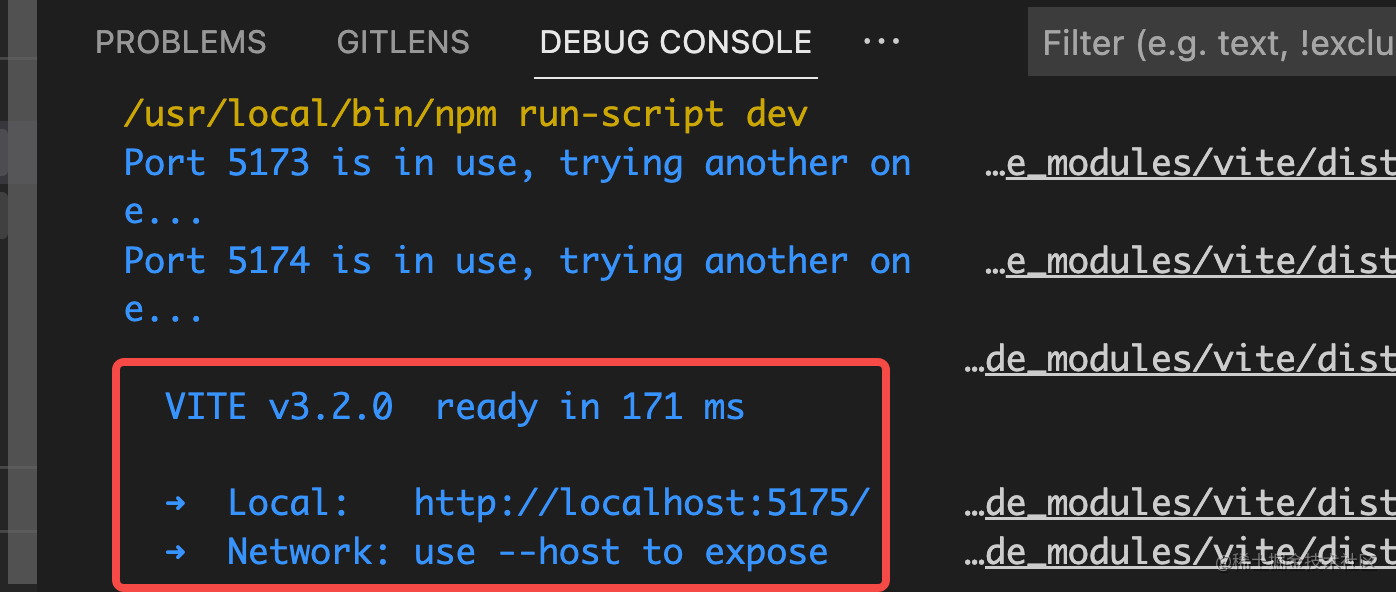Image resolution: width=1396 pixels, height=592 pixels.
Task: Click the 'use --host to expose' text
Action: click(x=621, y=552)
